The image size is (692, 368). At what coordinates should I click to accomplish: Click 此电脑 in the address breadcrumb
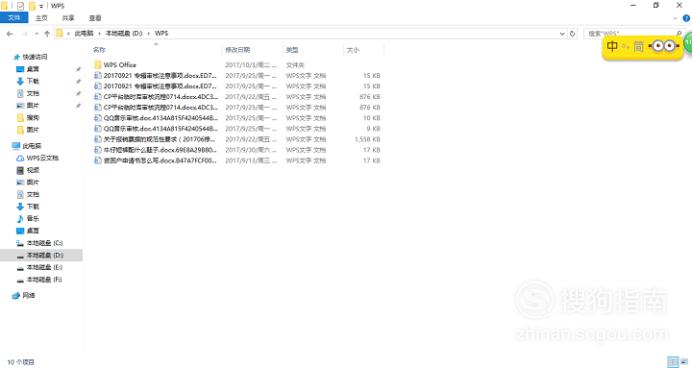point(84,34)
